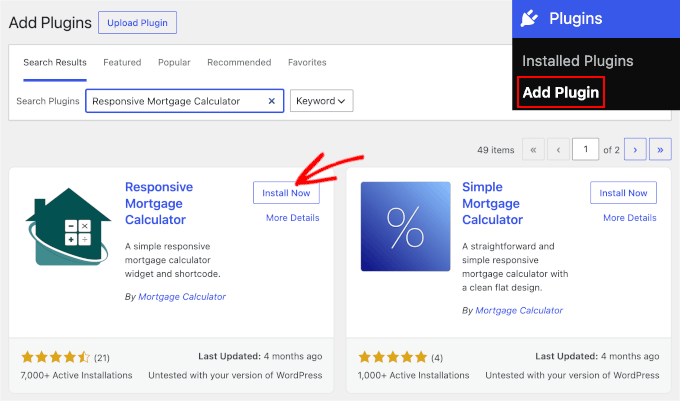The image size is (680, 401).
Task: View More Details for Responsive Mortgage Calculator
Action: 293,218
